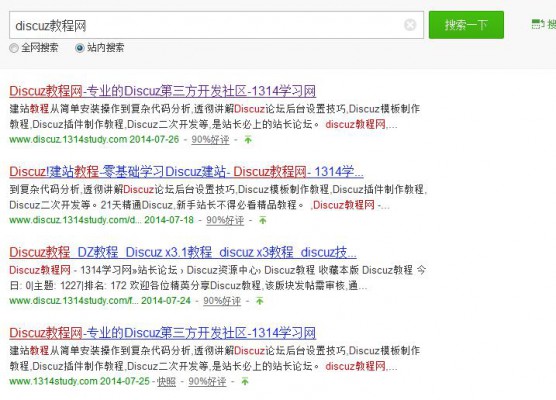Select the 站内搜索 radio option
The image size is (556, 400).
[80, 48]
